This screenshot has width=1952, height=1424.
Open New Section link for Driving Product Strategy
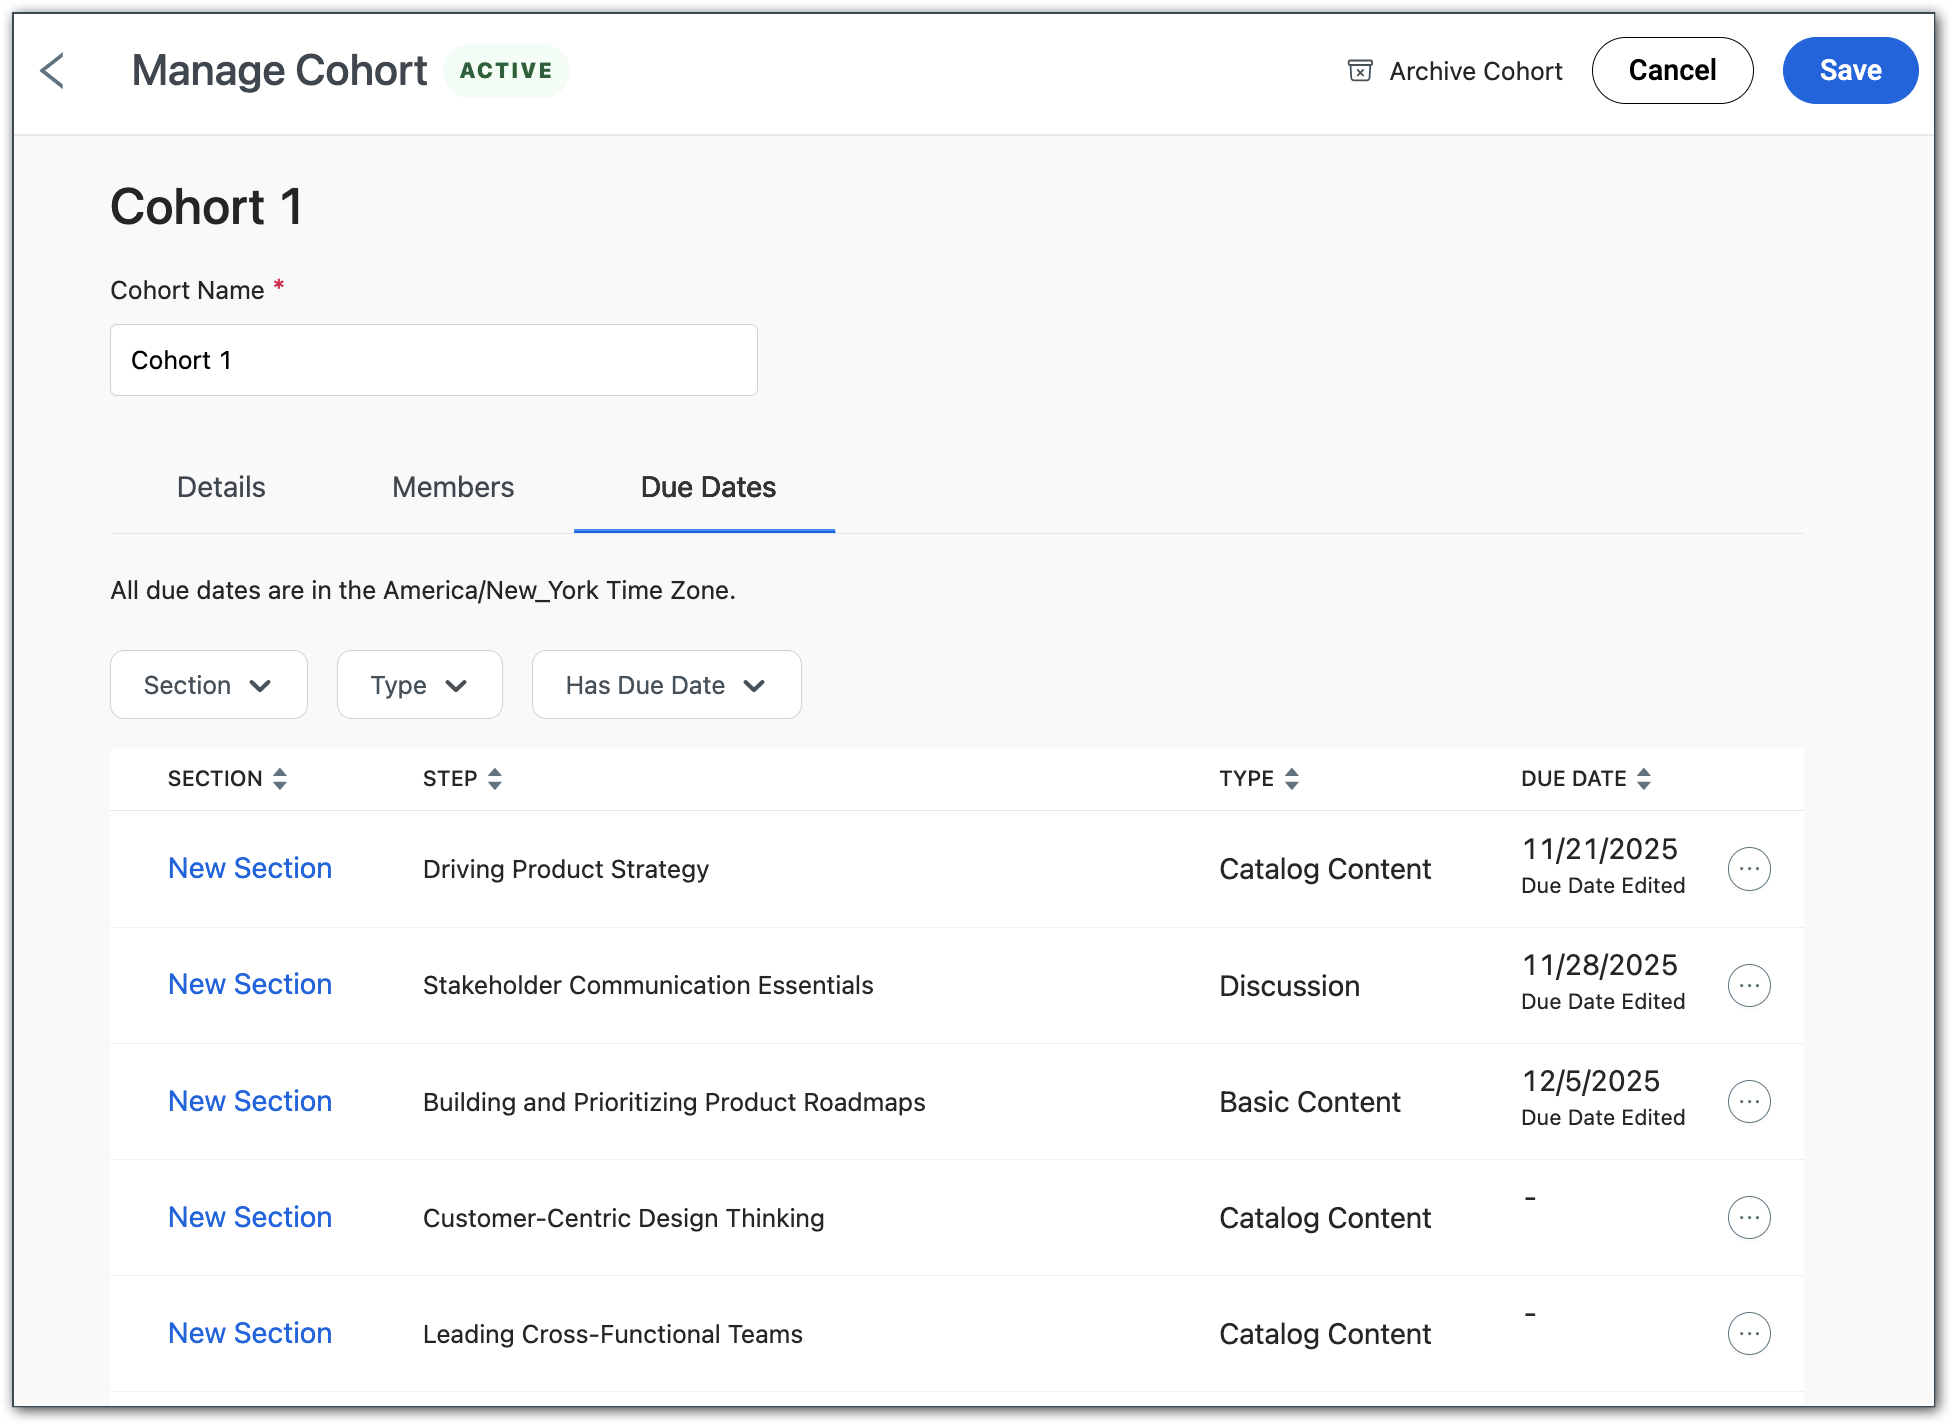[250, 868]
